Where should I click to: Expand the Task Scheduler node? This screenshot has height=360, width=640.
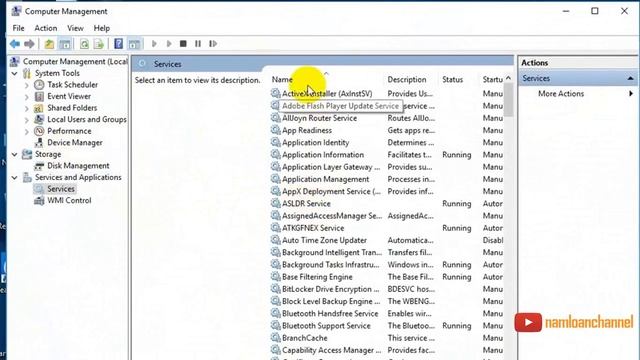click(27, 85)
